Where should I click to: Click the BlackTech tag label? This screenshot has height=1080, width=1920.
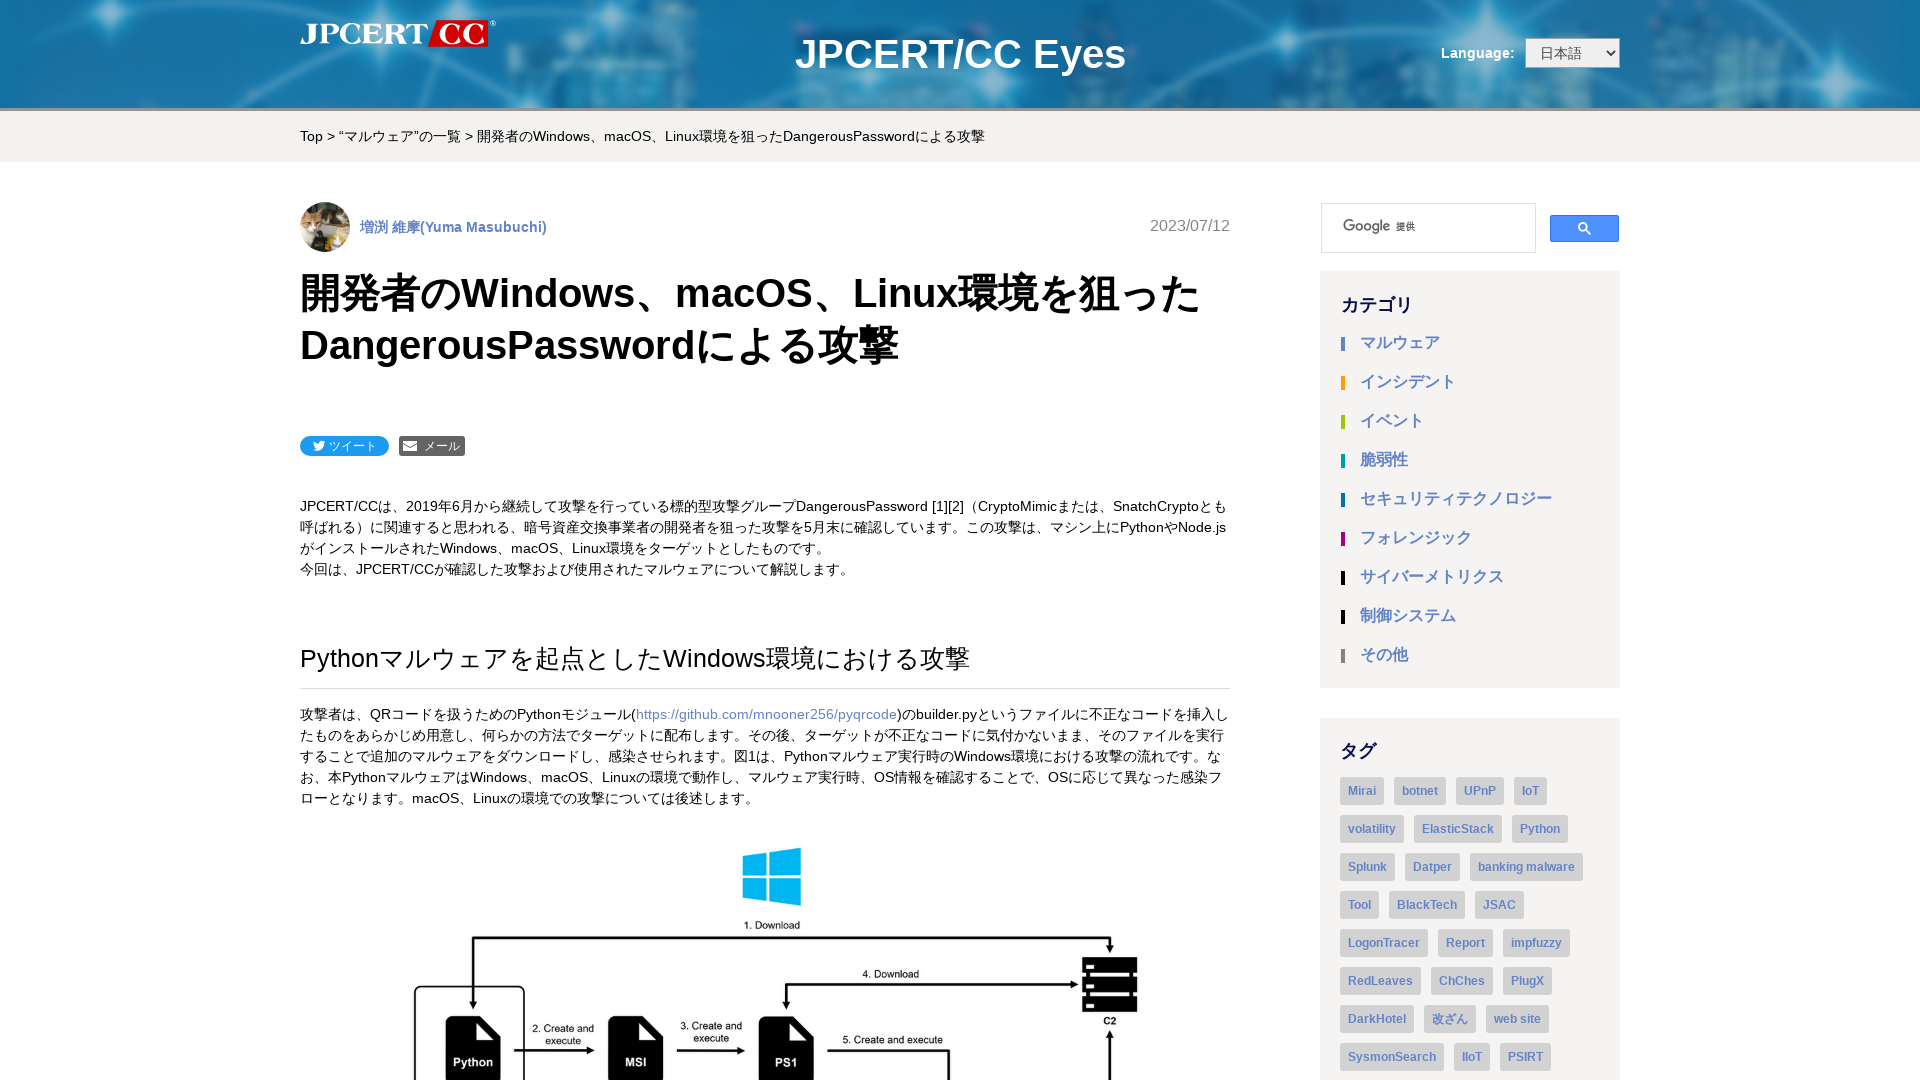click(1427, 905)
